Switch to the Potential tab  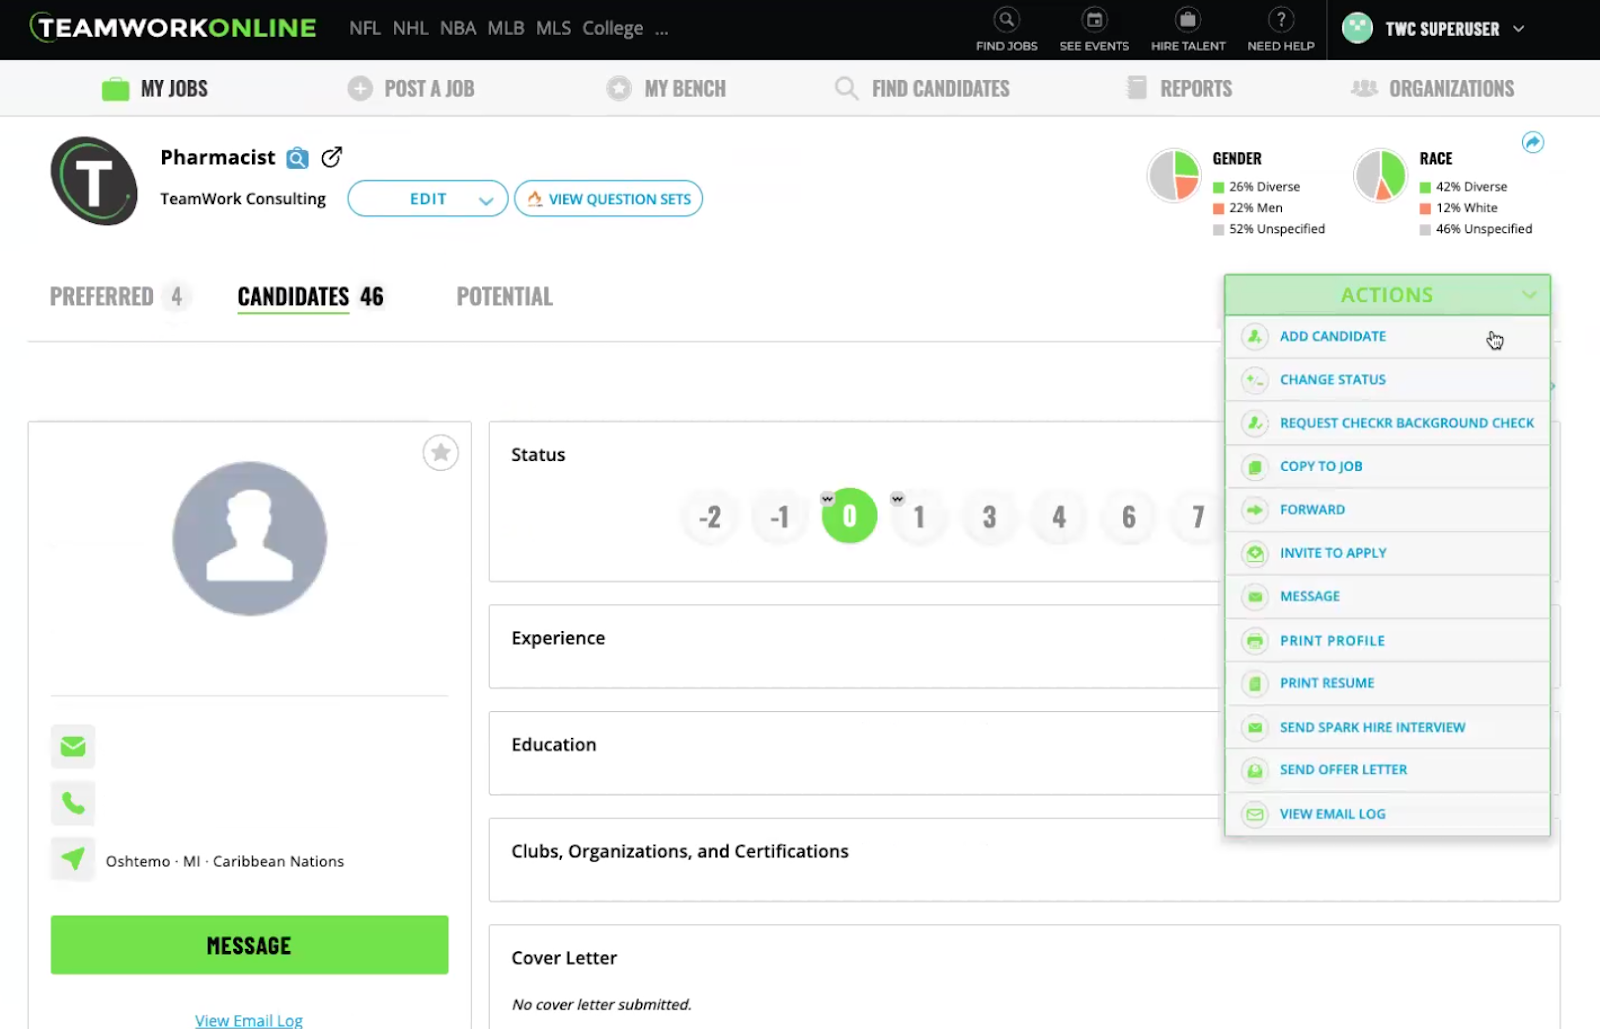click(504, 297)
